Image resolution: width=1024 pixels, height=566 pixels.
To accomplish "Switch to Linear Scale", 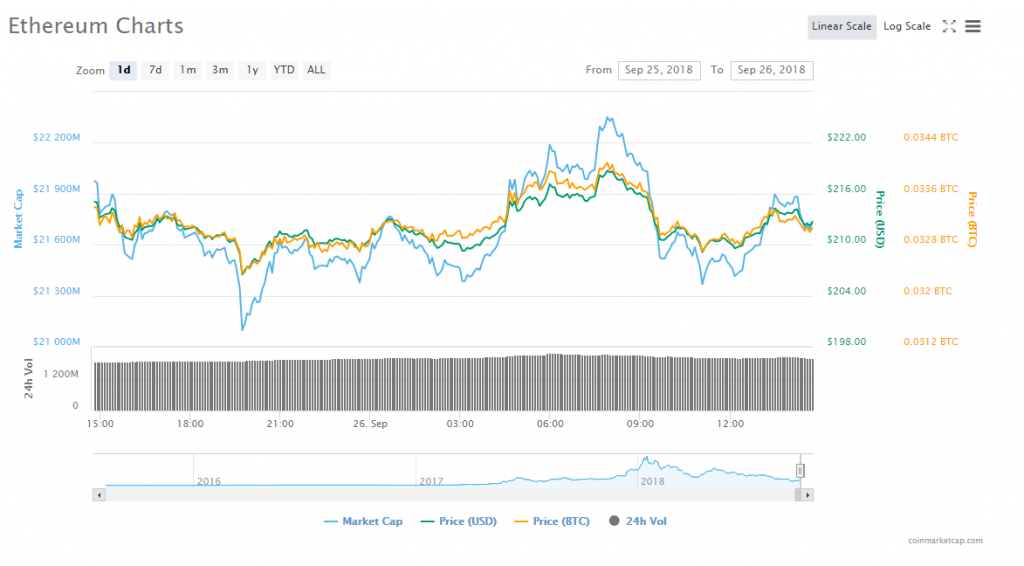I will click(x=841, y=26).
